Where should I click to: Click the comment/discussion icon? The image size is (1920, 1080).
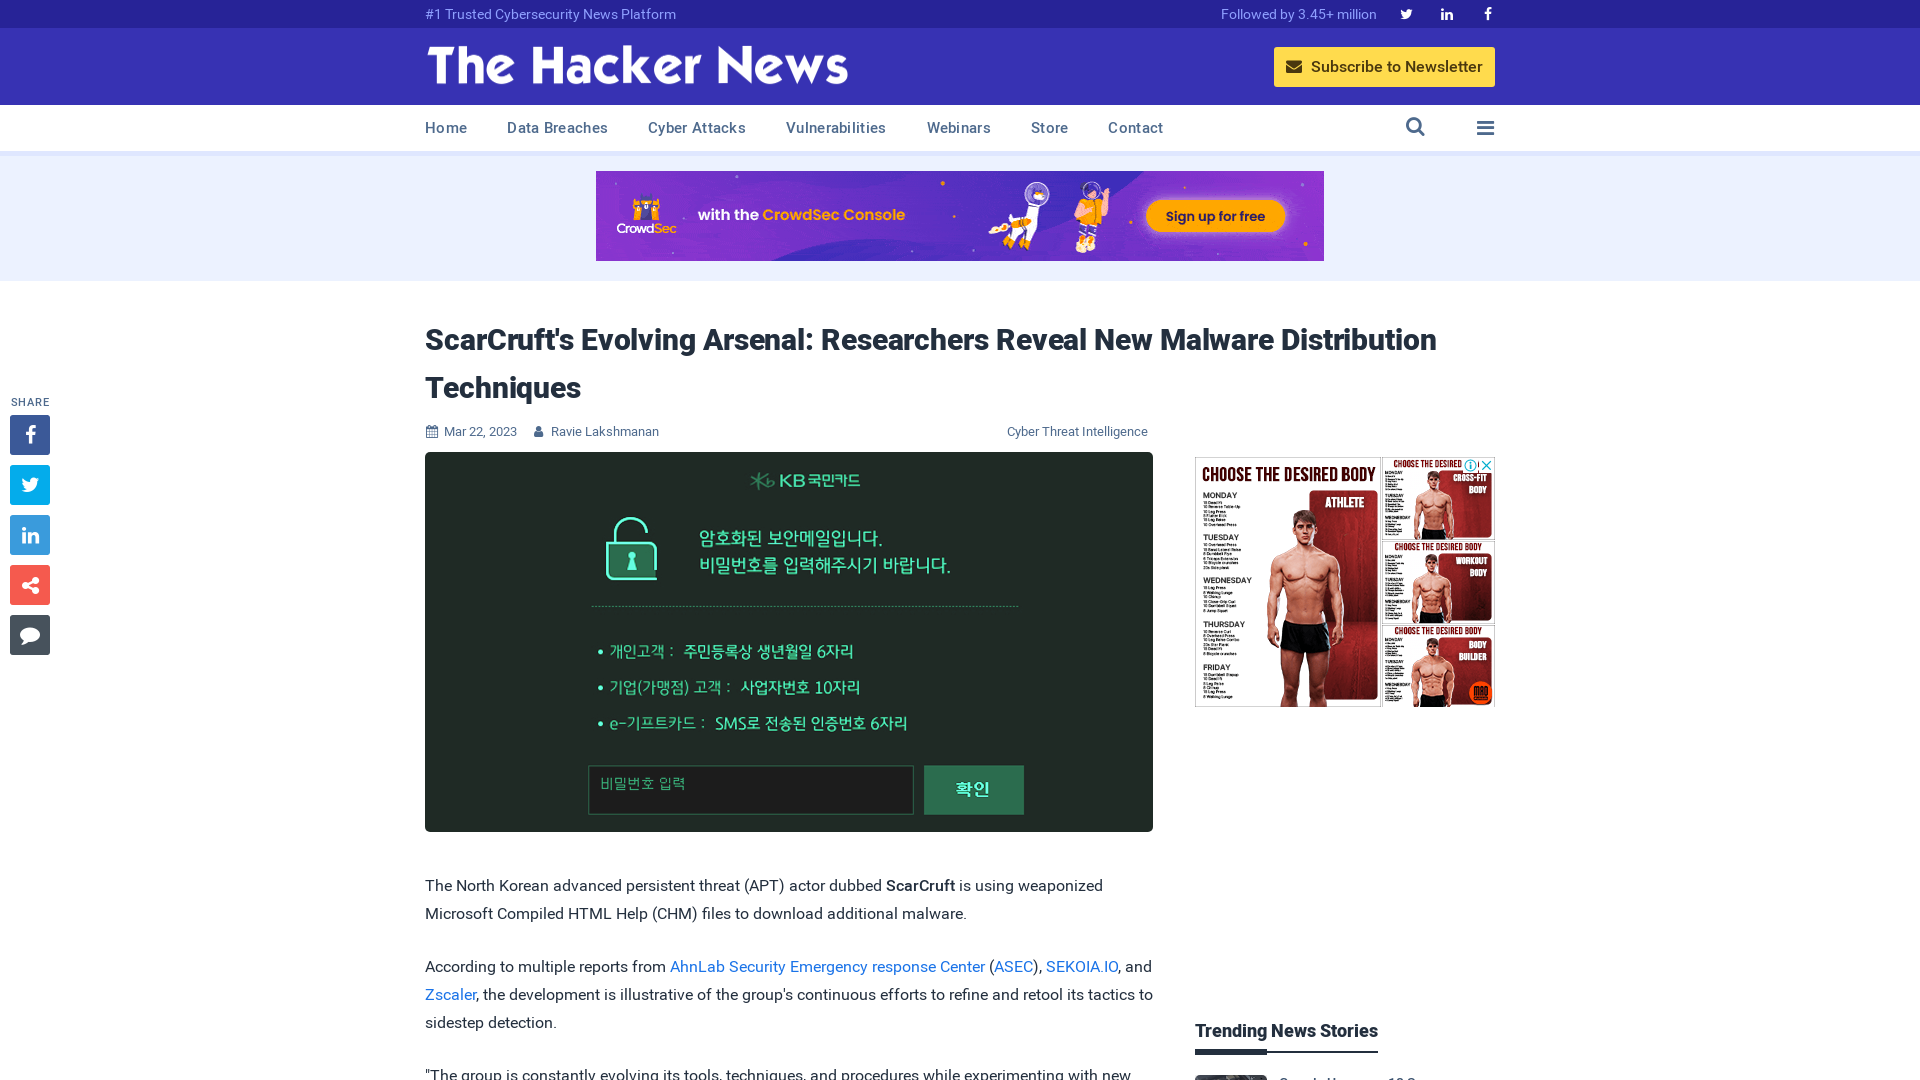30,634
